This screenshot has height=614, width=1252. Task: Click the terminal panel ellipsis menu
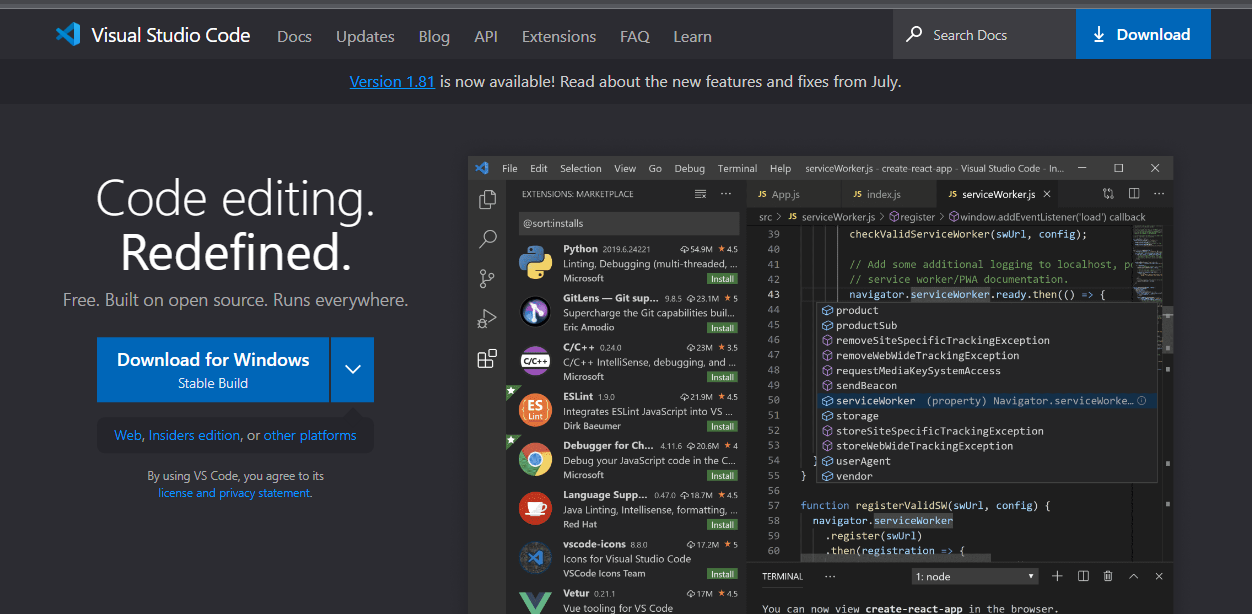coord(830,576)
